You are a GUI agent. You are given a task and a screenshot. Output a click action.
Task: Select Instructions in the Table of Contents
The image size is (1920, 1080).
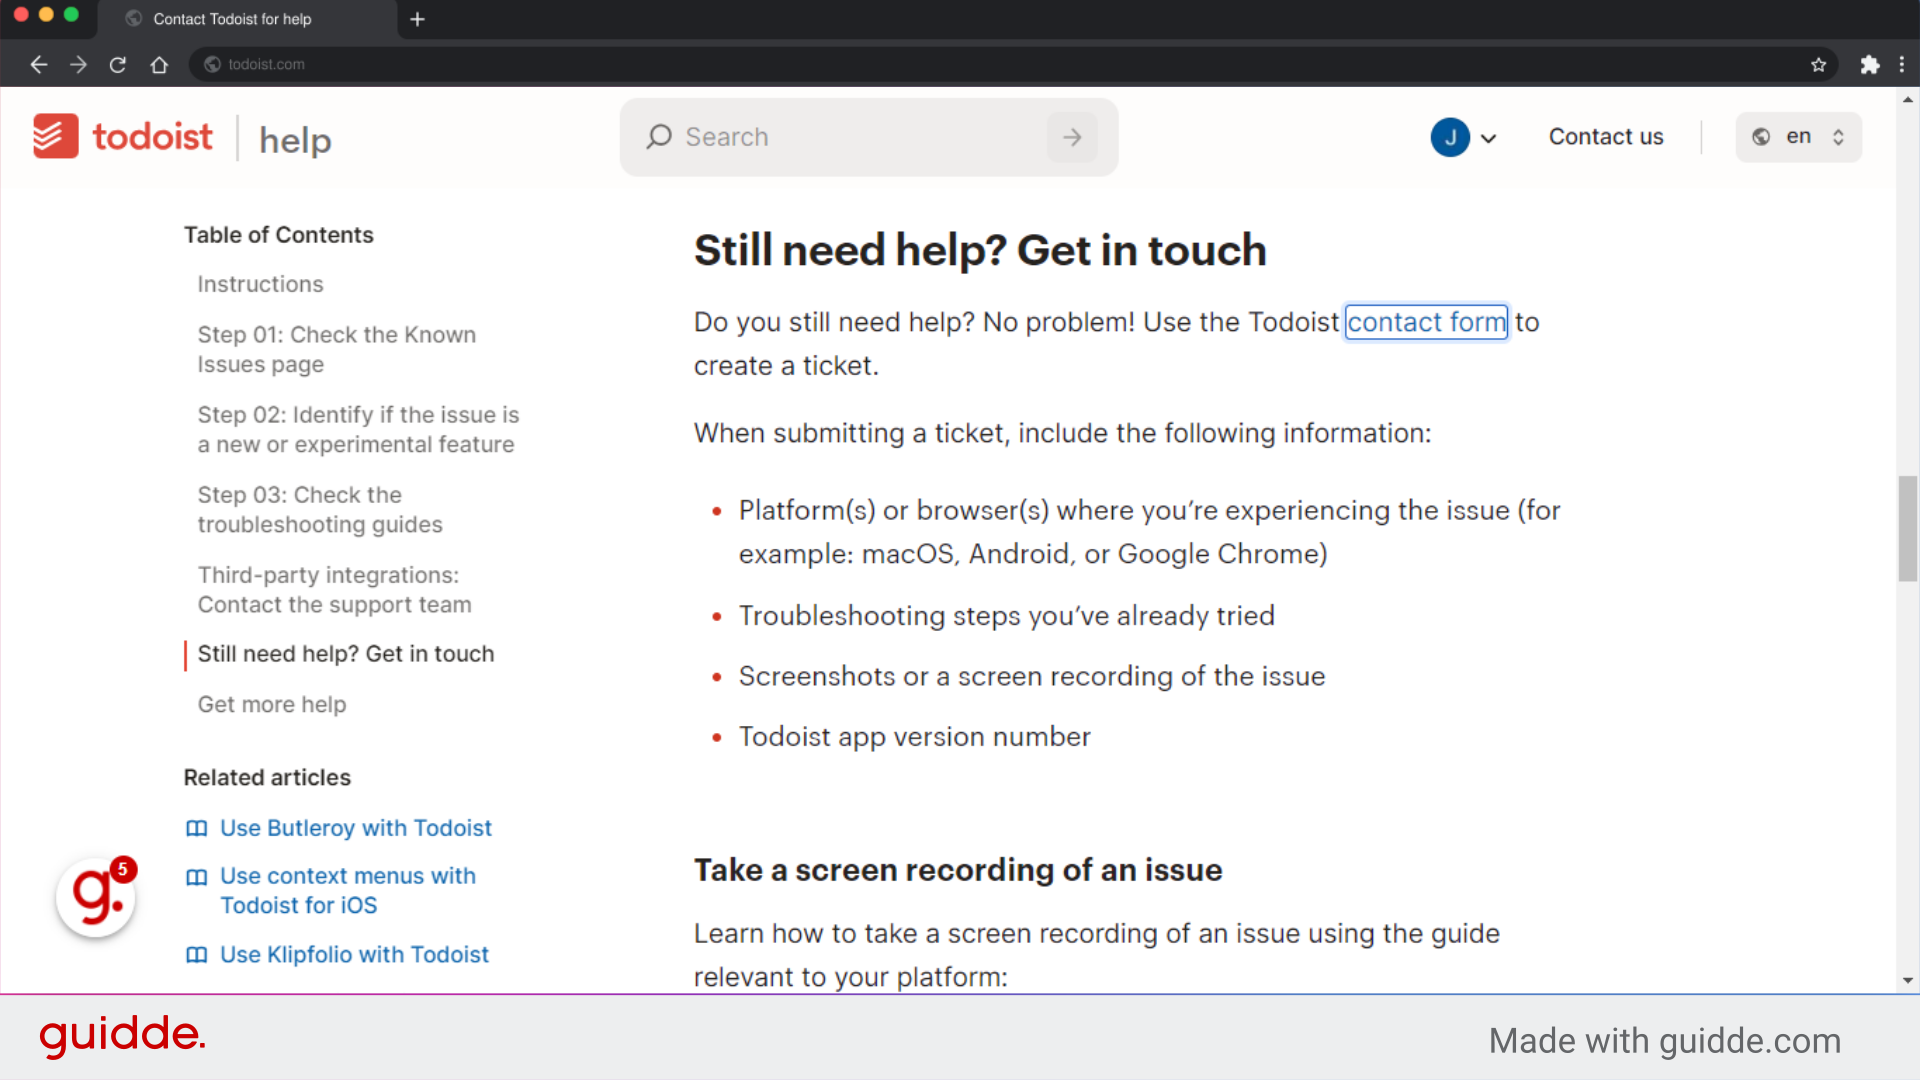(260, 284)
